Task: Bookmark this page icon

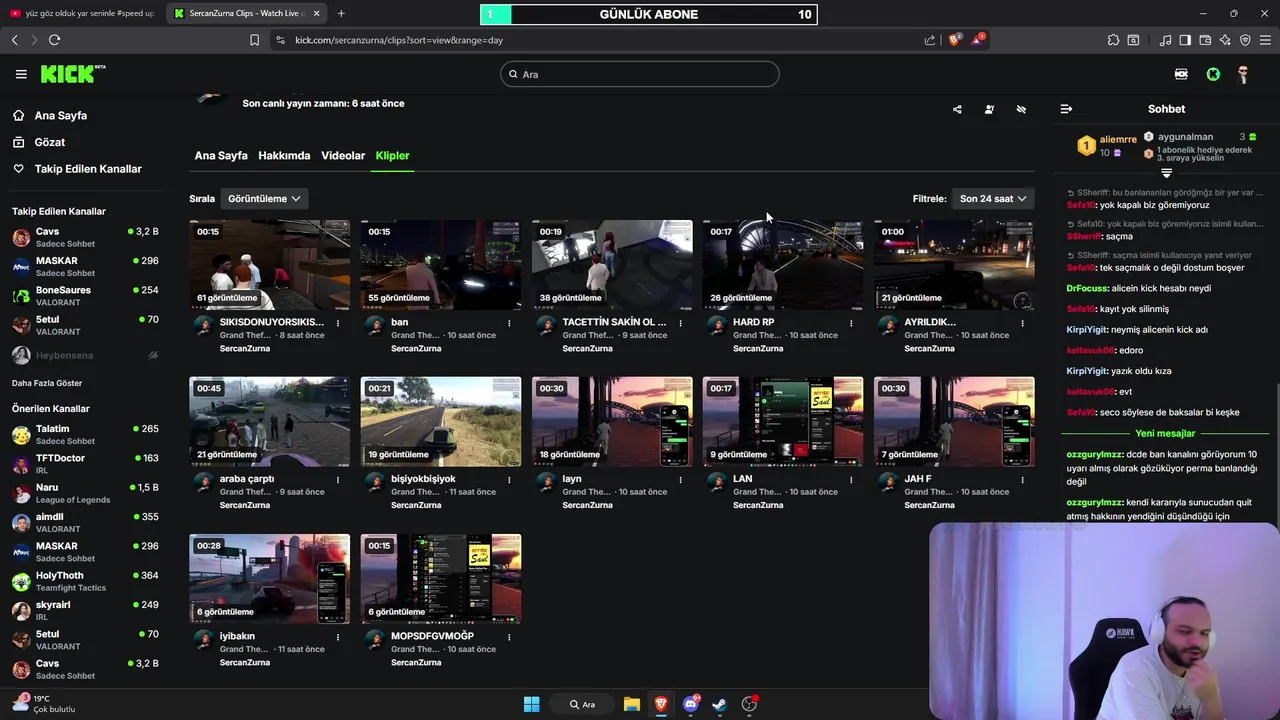Action: pos(254,40)
